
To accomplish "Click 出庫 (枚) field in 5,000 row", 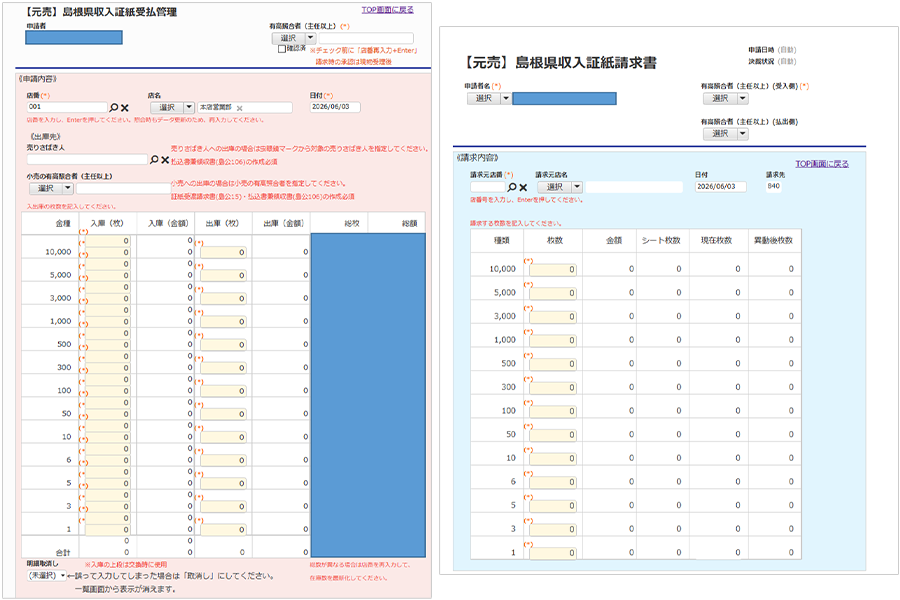I will 223,276.
